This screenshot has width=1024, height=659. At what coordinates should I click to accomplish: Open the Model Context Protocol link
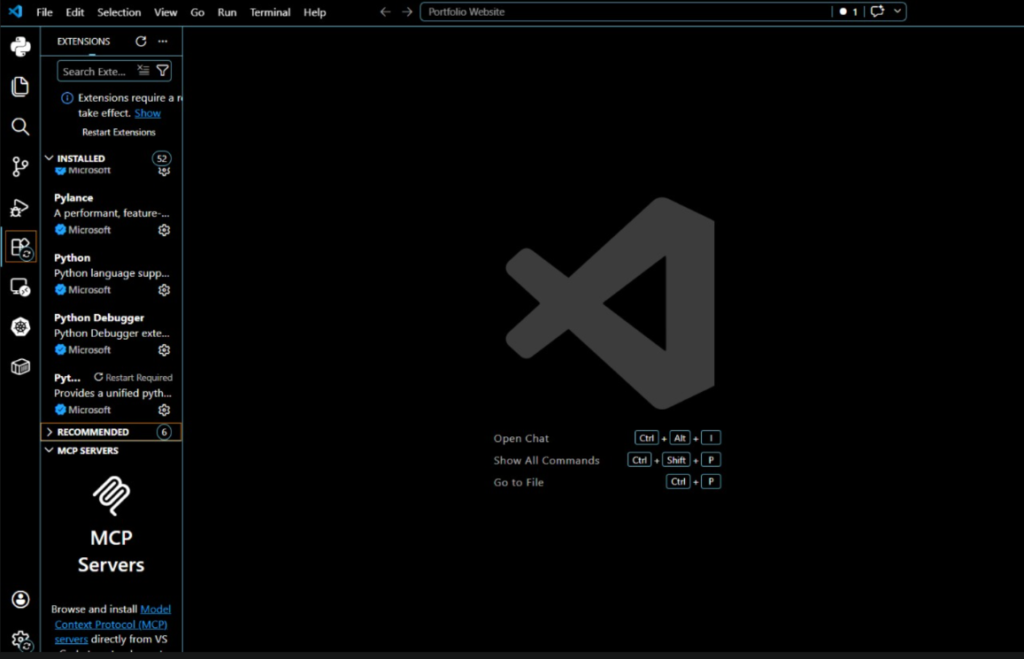112,624
